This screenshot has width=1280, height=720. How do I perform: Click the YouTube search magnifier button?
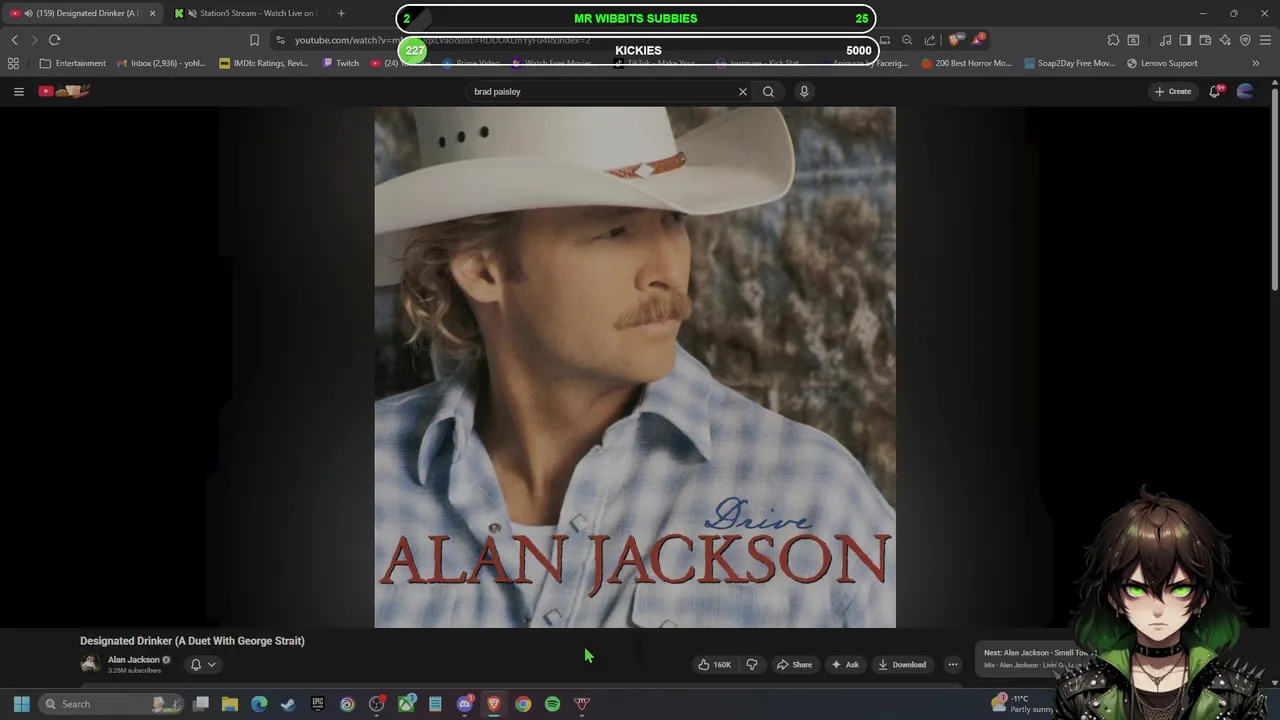pyautogui.click(x=768, y=91)
